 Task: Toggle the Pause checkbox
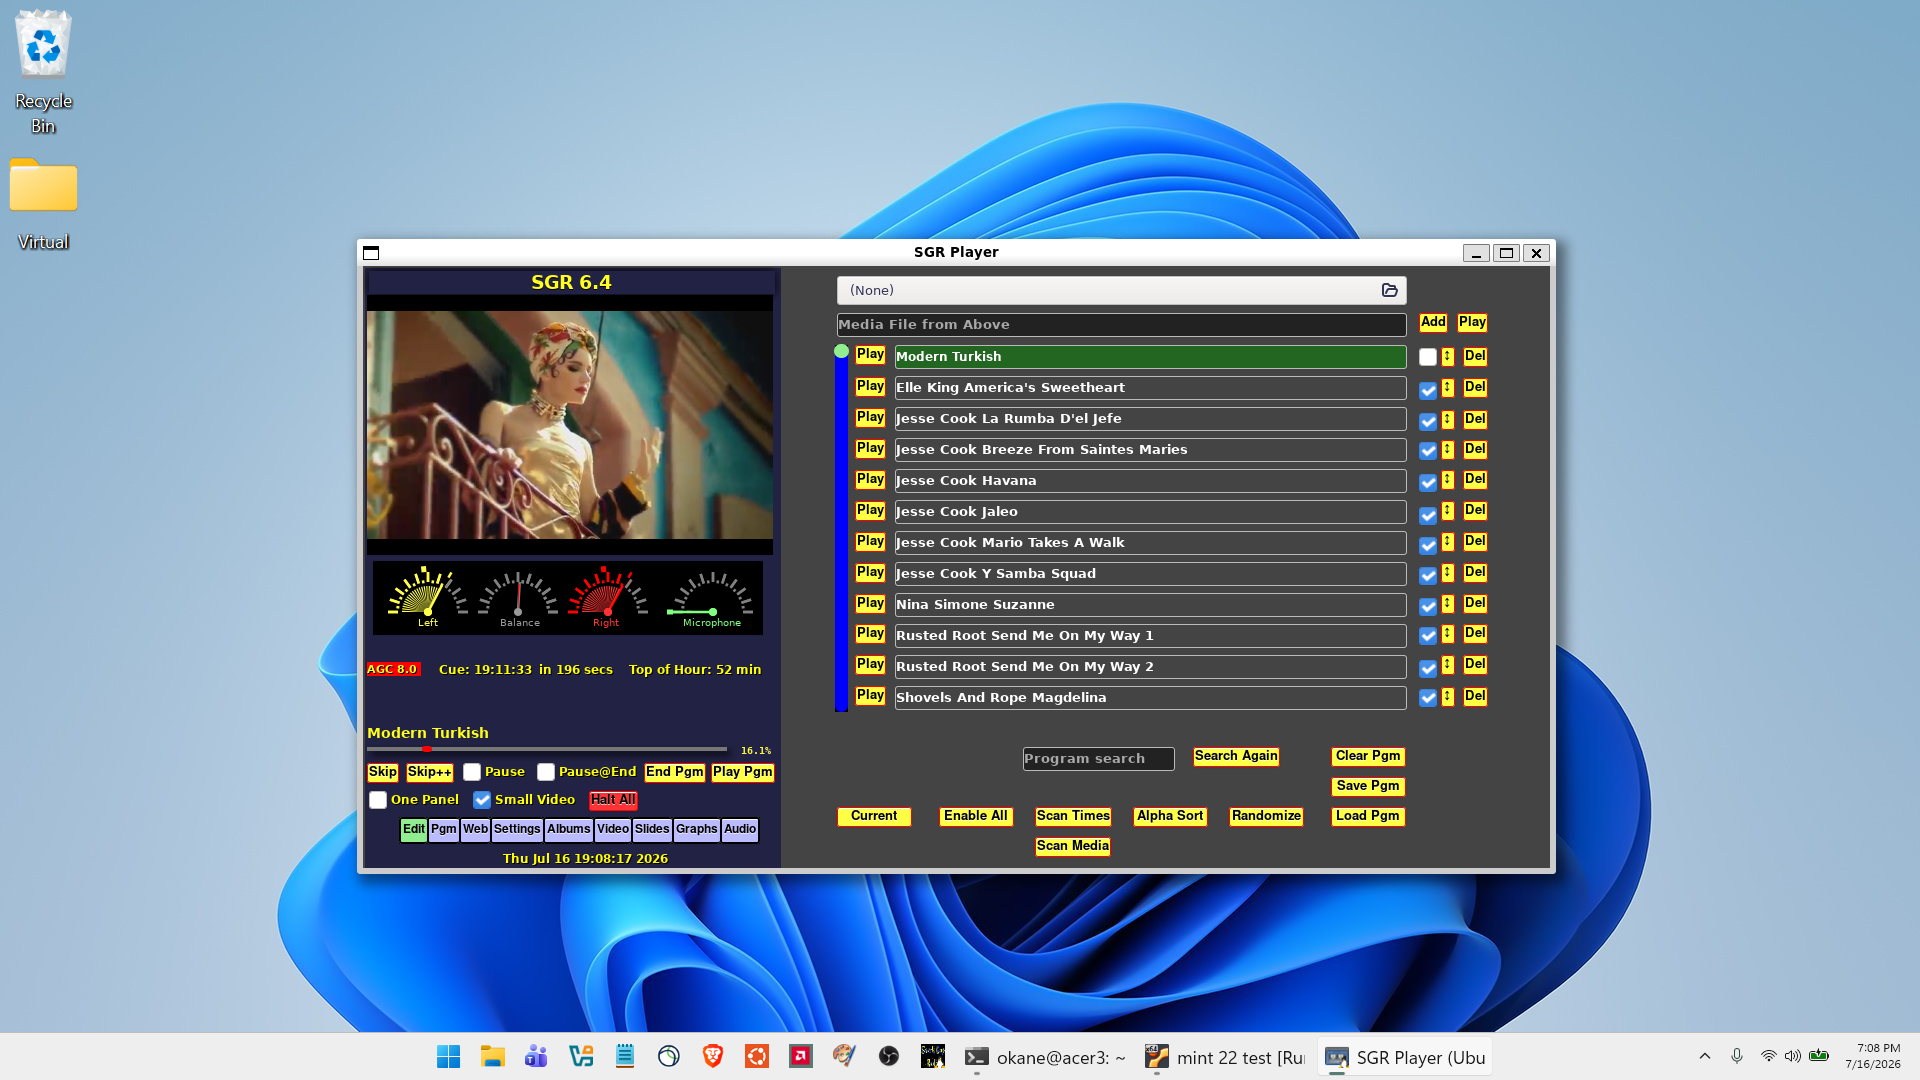[472, 772]
